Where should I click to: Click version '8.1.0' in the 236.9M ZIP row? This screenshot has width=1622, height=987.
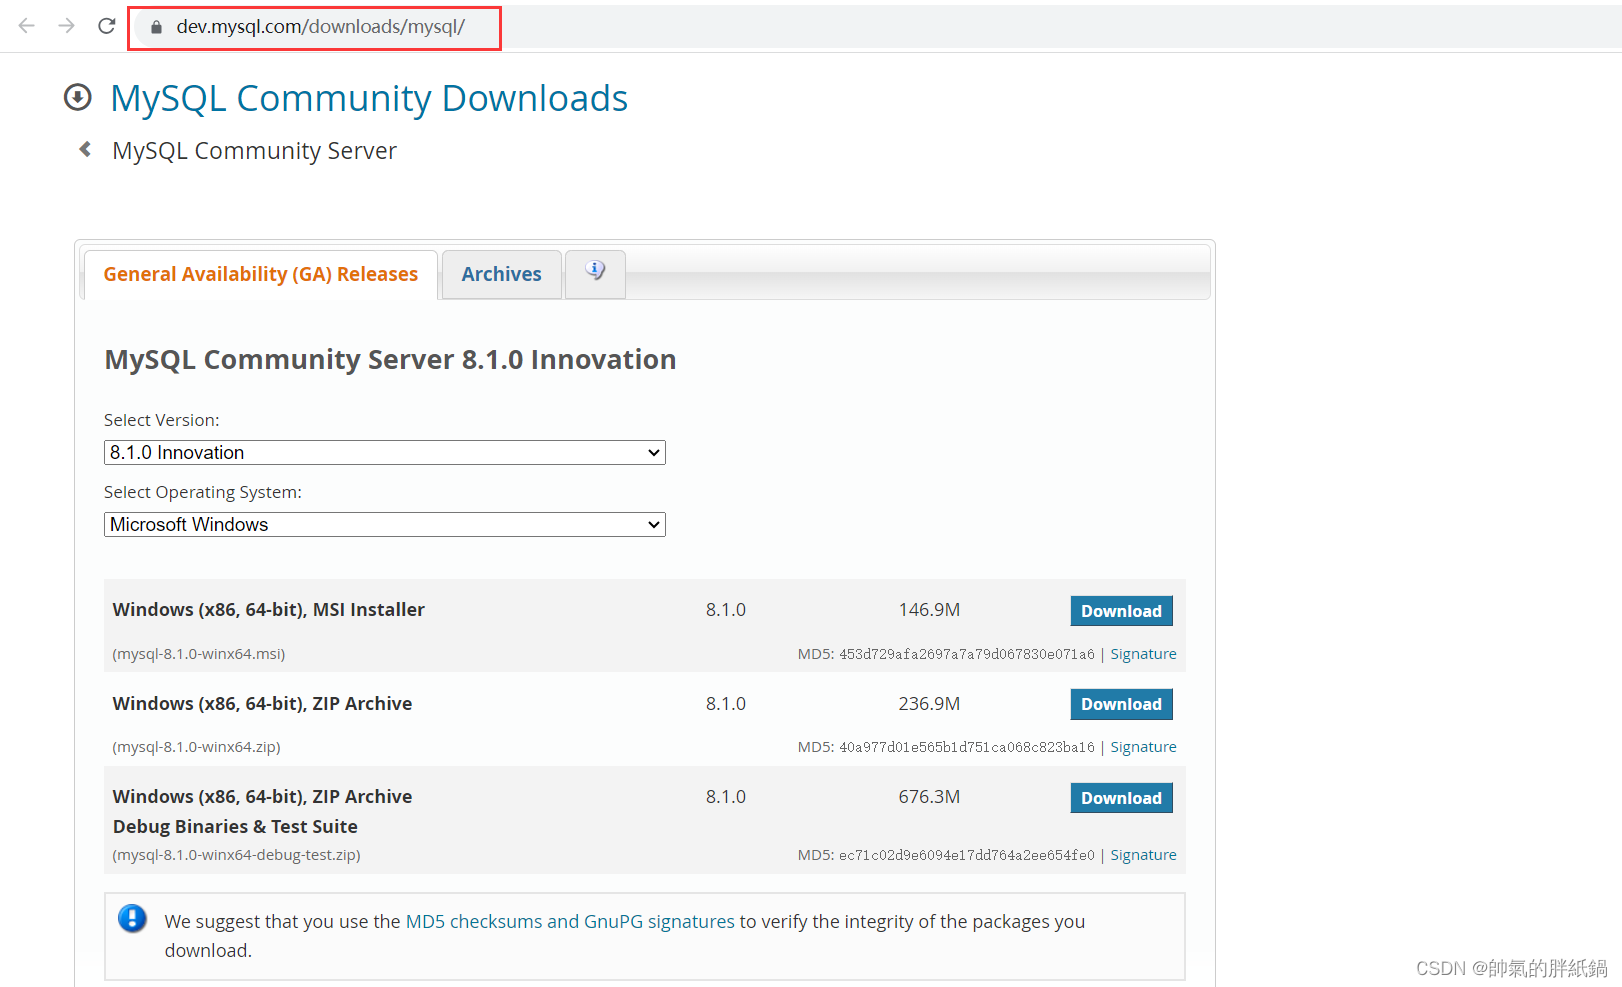coord(726,704)
